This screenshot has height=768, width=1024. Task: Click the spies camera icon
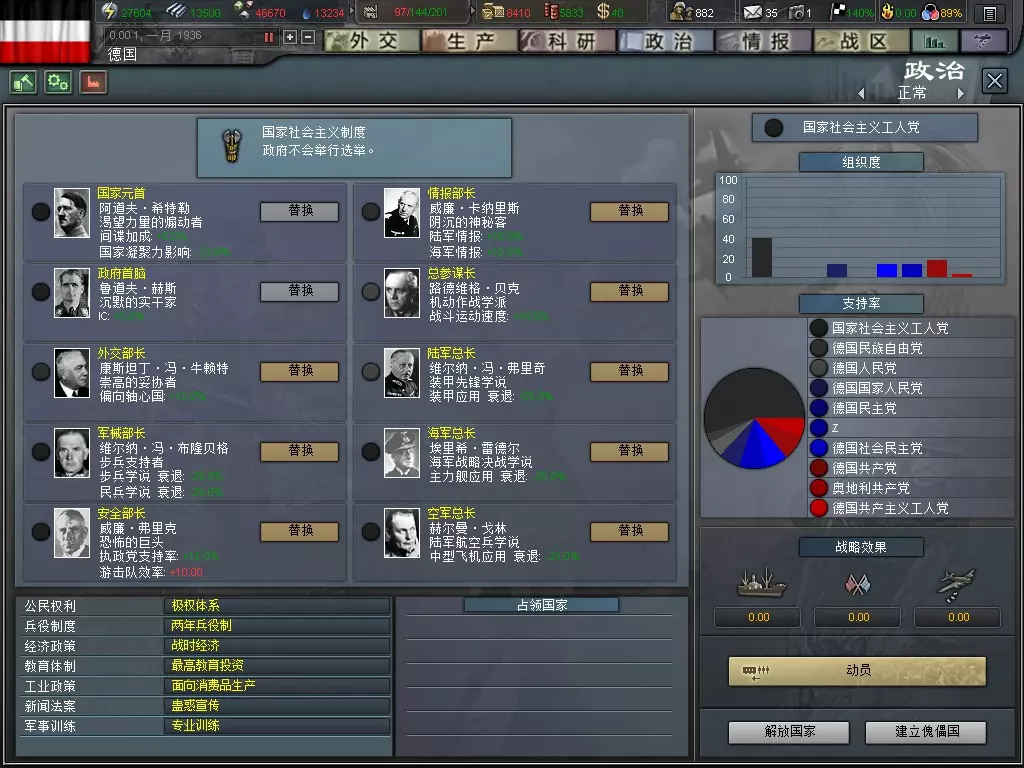click(796, 12)
